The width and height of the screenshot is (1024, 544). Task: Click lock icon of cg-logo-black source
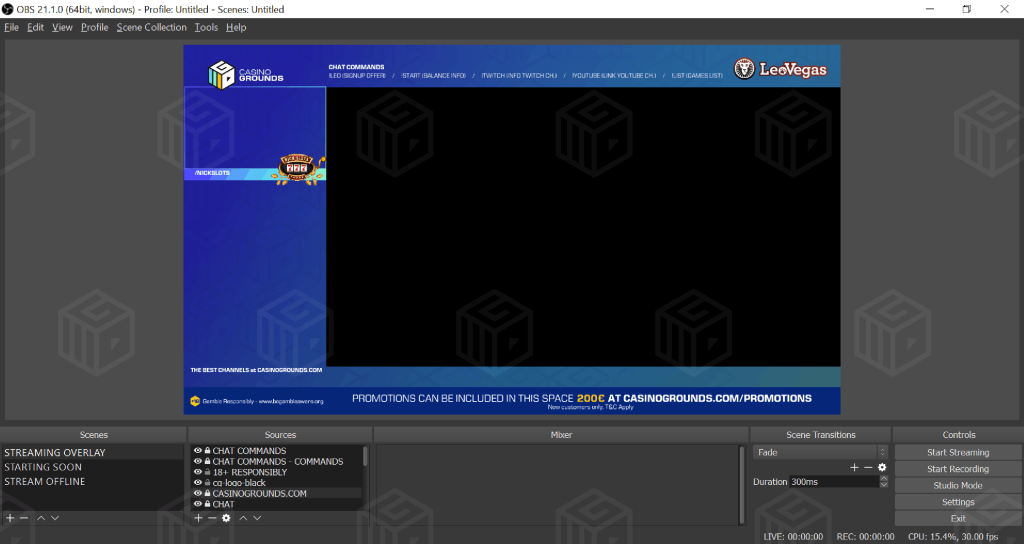click(x=207, y=483)
